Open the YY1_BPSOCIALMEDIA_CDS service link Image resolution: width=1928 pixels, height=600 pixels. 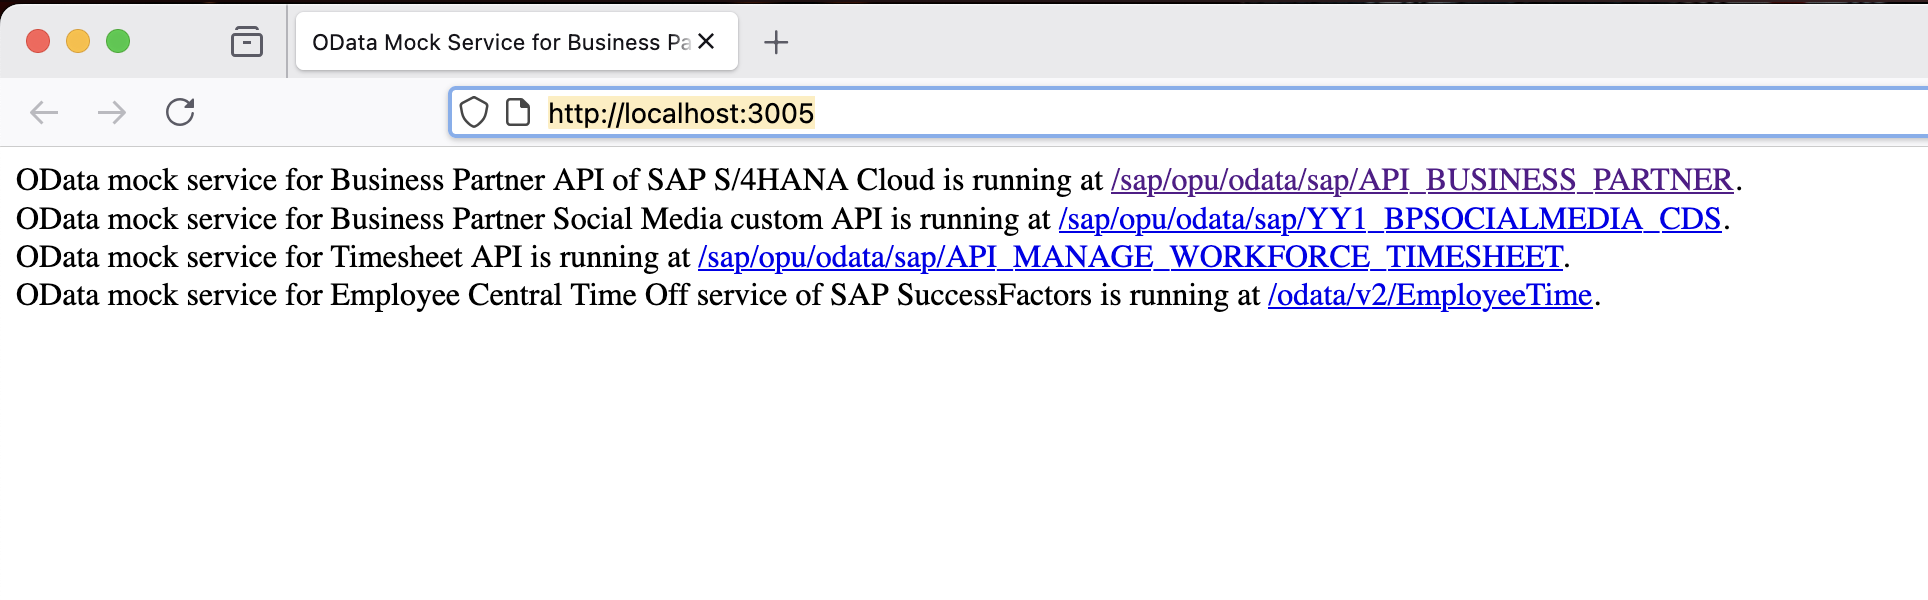point(1390,219)
